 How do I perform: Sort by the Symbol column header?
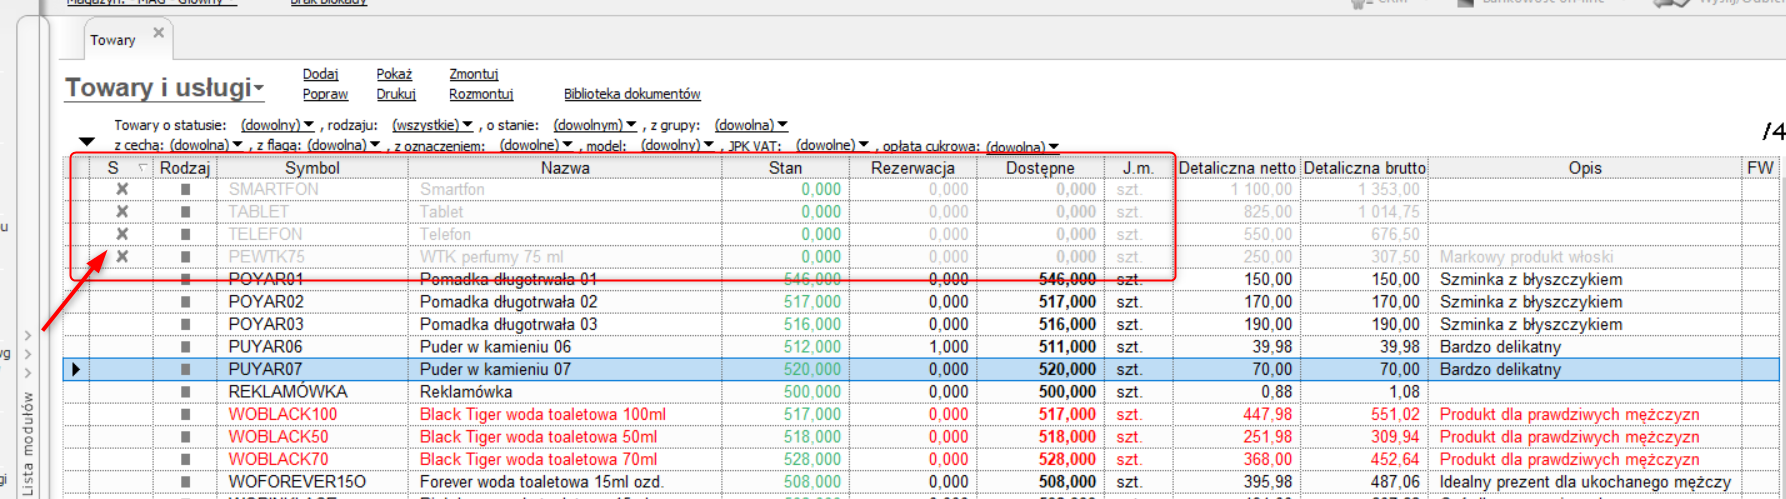coord(312,168)
